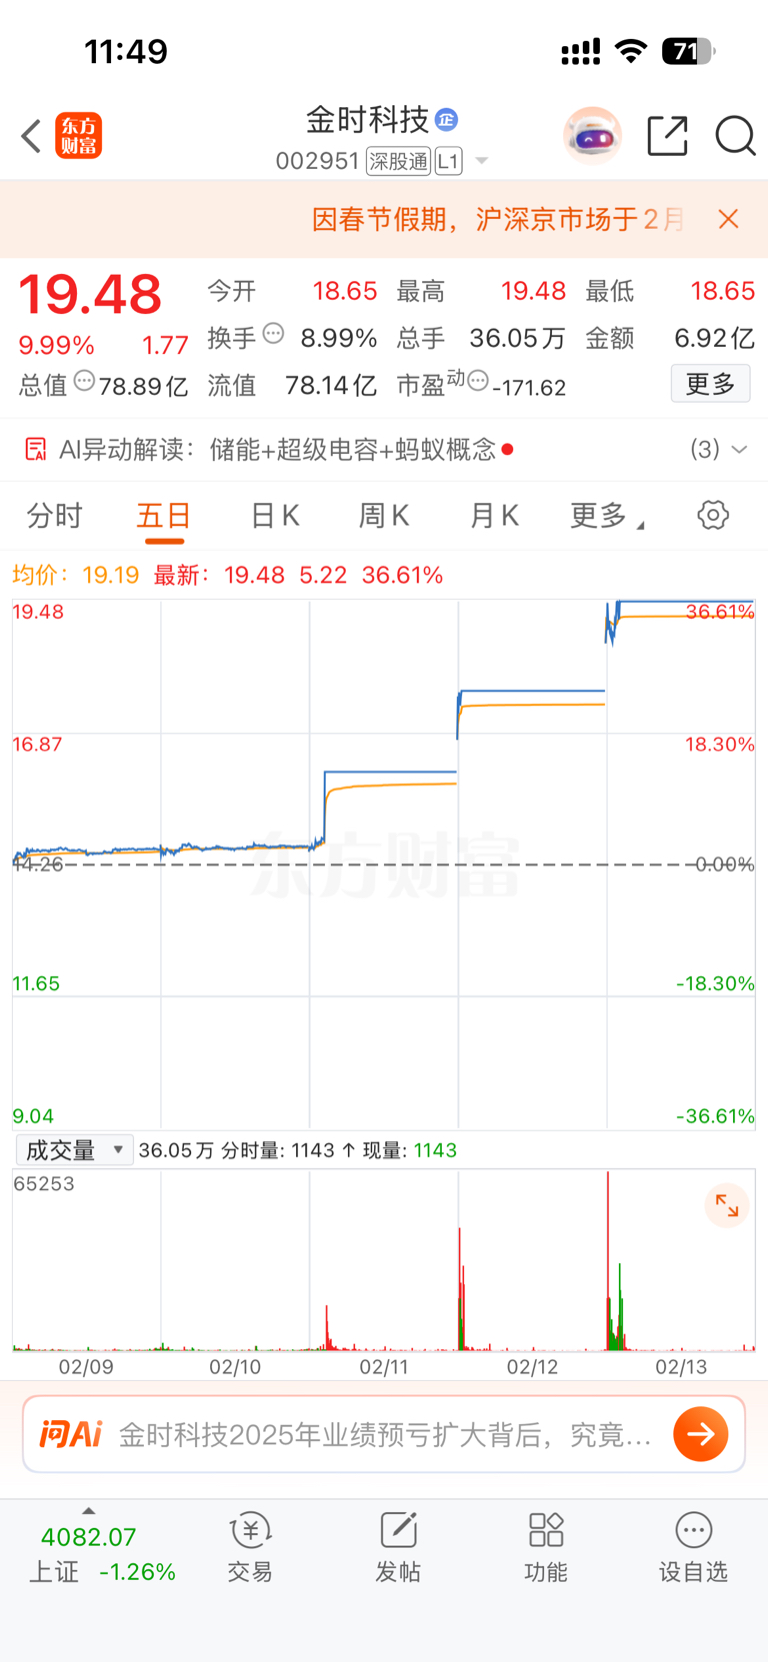Open chart settings gear icon
The height and width of the screenshot is (1663, 768).
point(713,516)
